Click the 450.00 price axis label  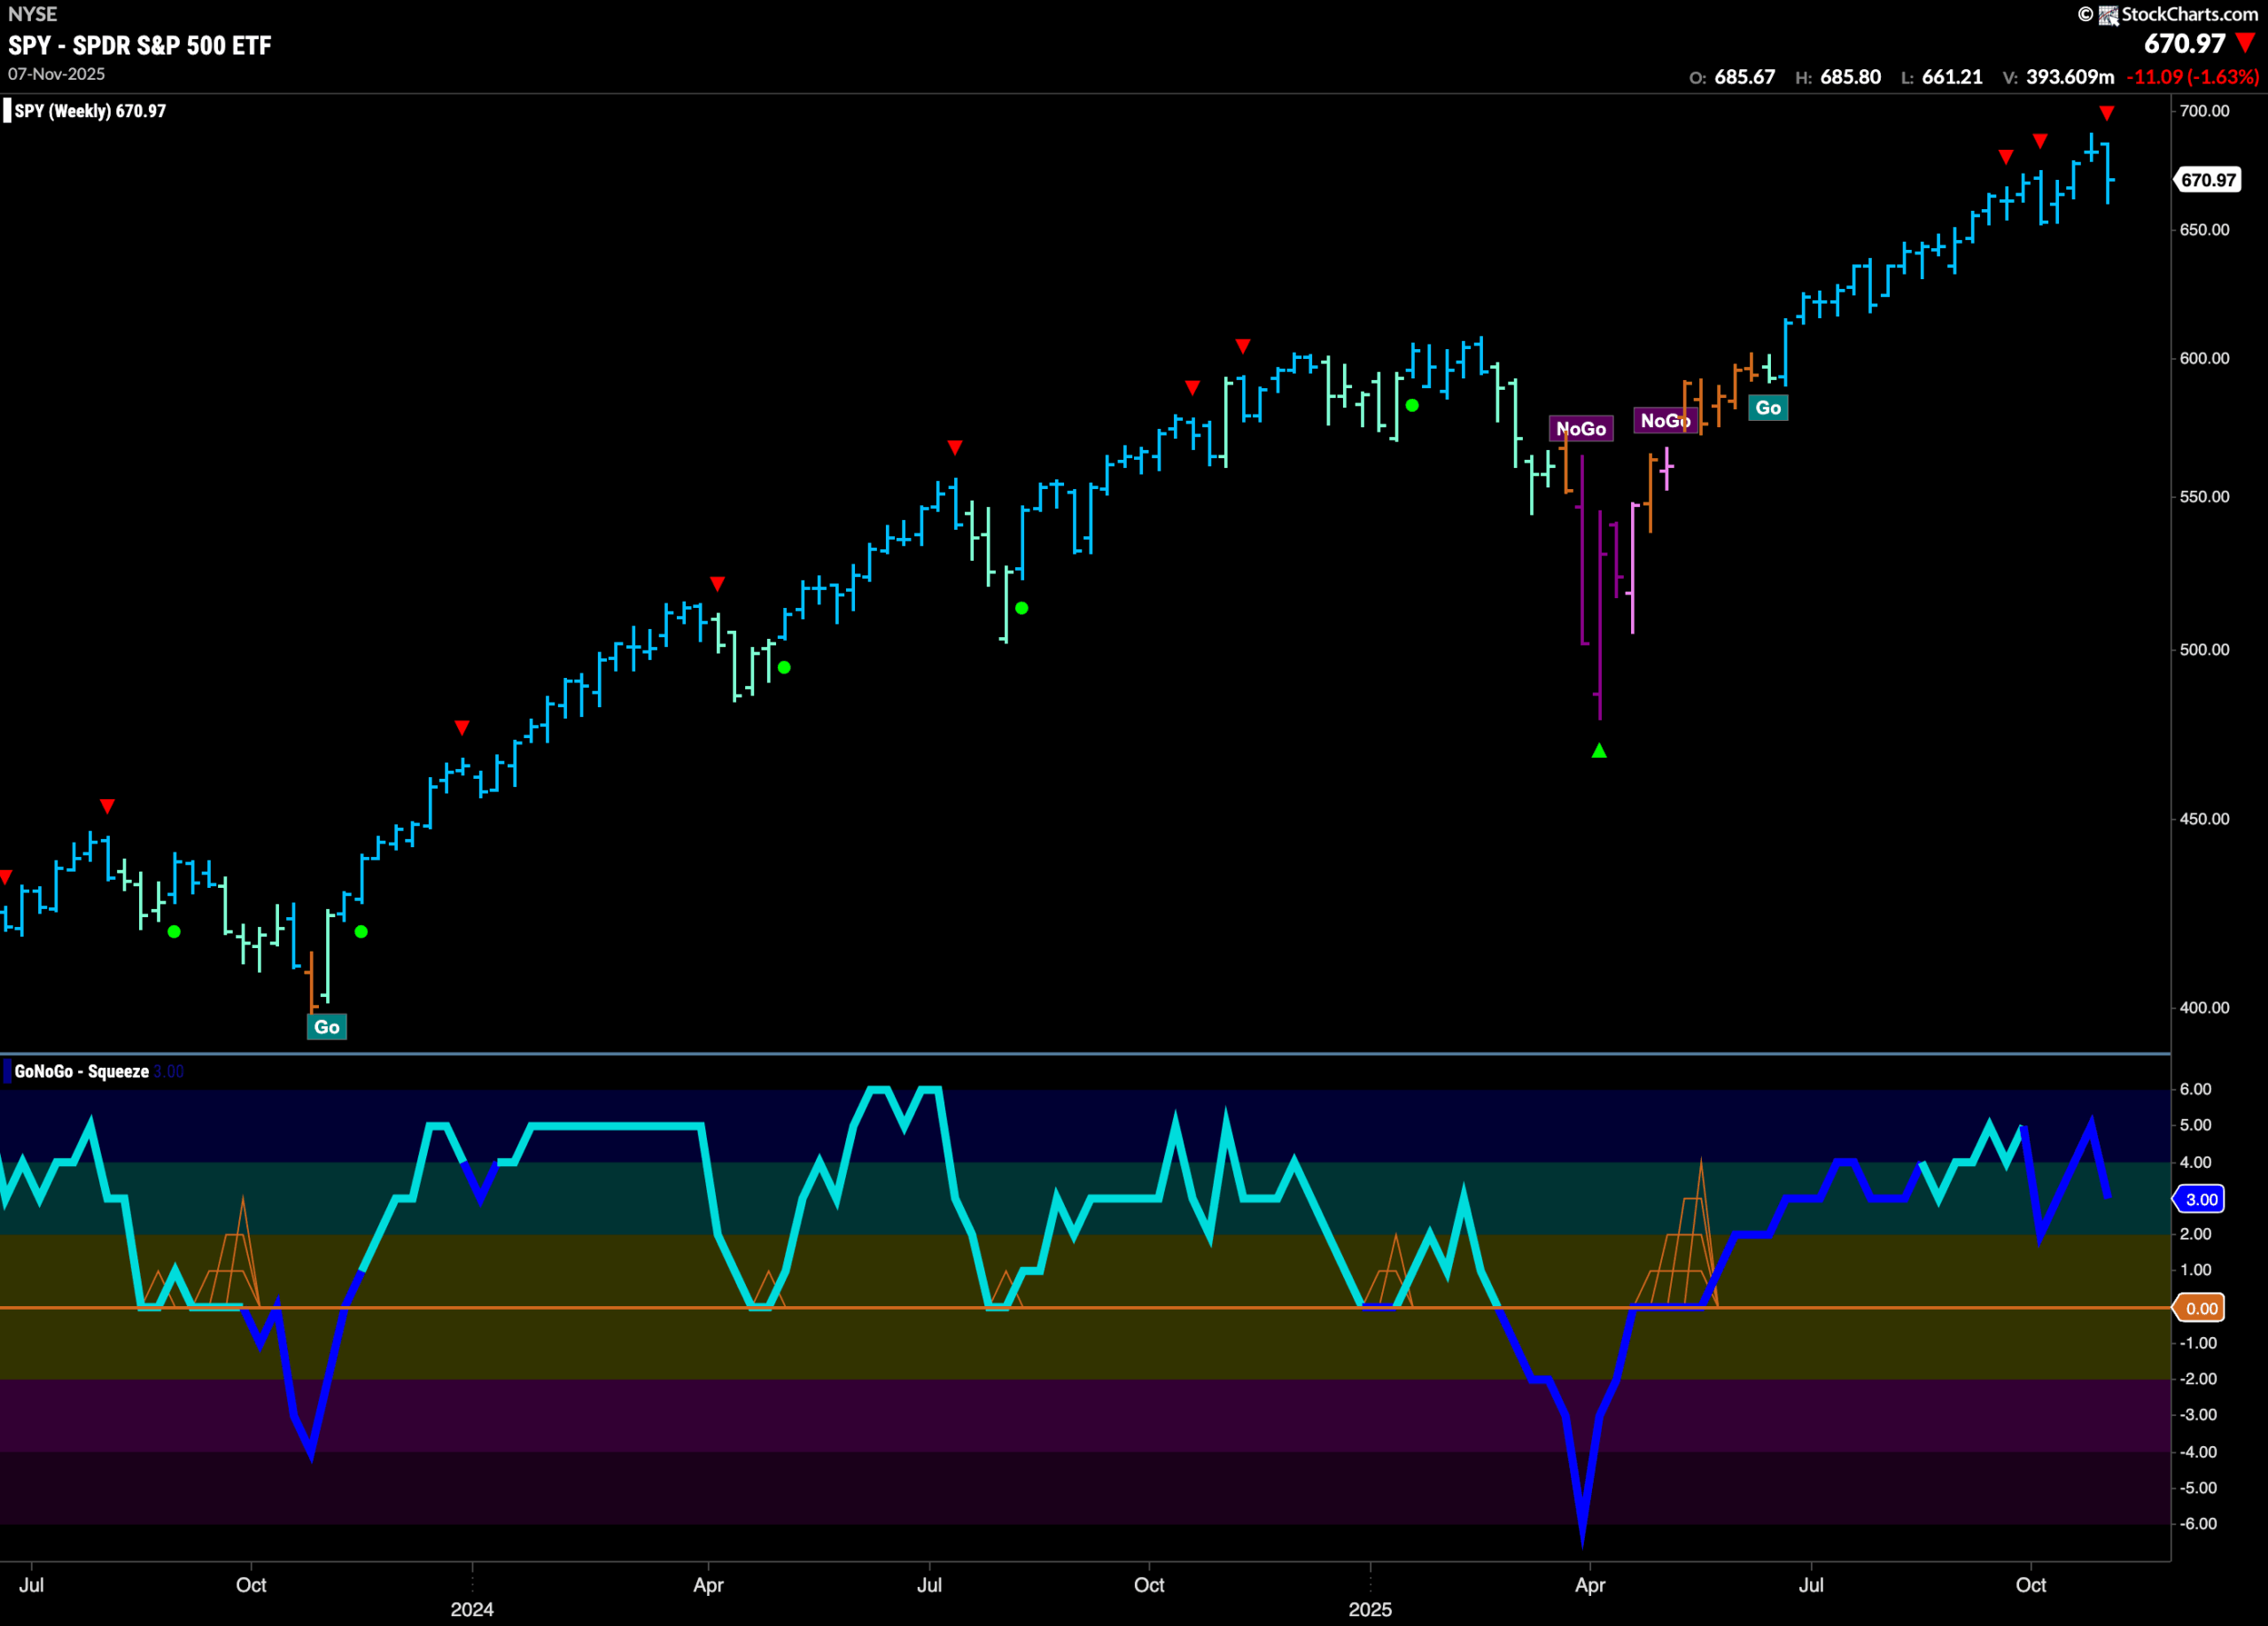(2204, 819)
